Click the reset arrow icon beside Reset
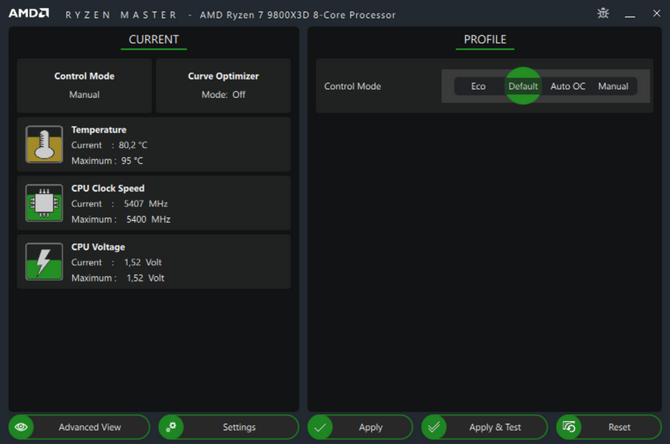This screenshot has height=444, width=670. pos(569,427)
